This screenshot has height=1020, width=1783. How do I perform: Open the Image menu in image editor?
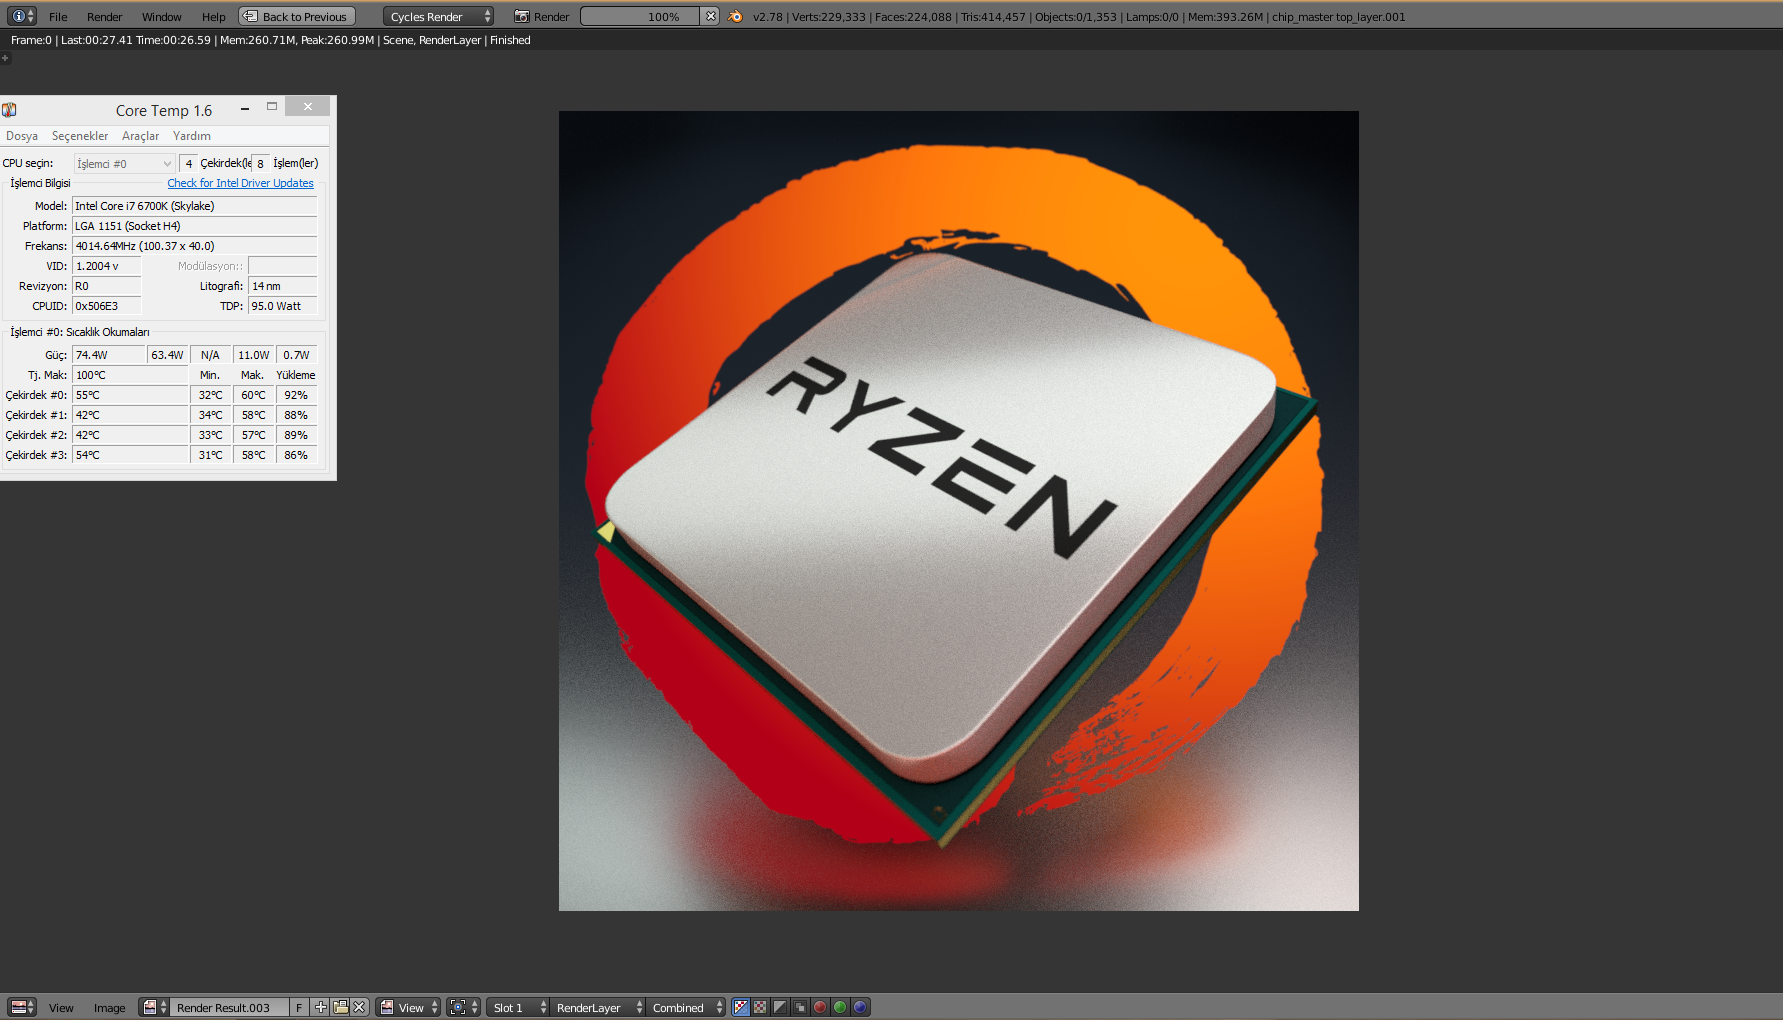[x=109, y=1007]
